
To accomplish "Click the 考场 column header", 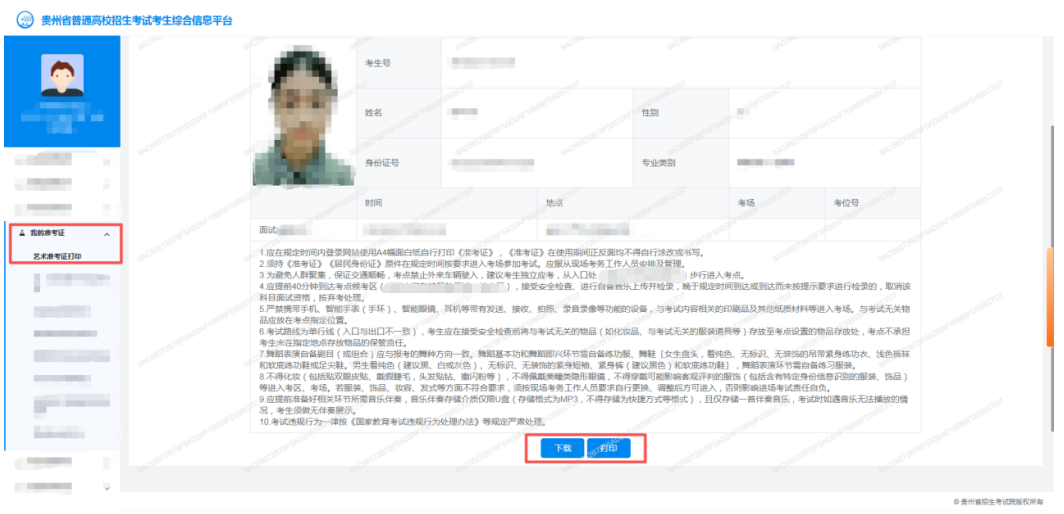I will coord(776,203).
